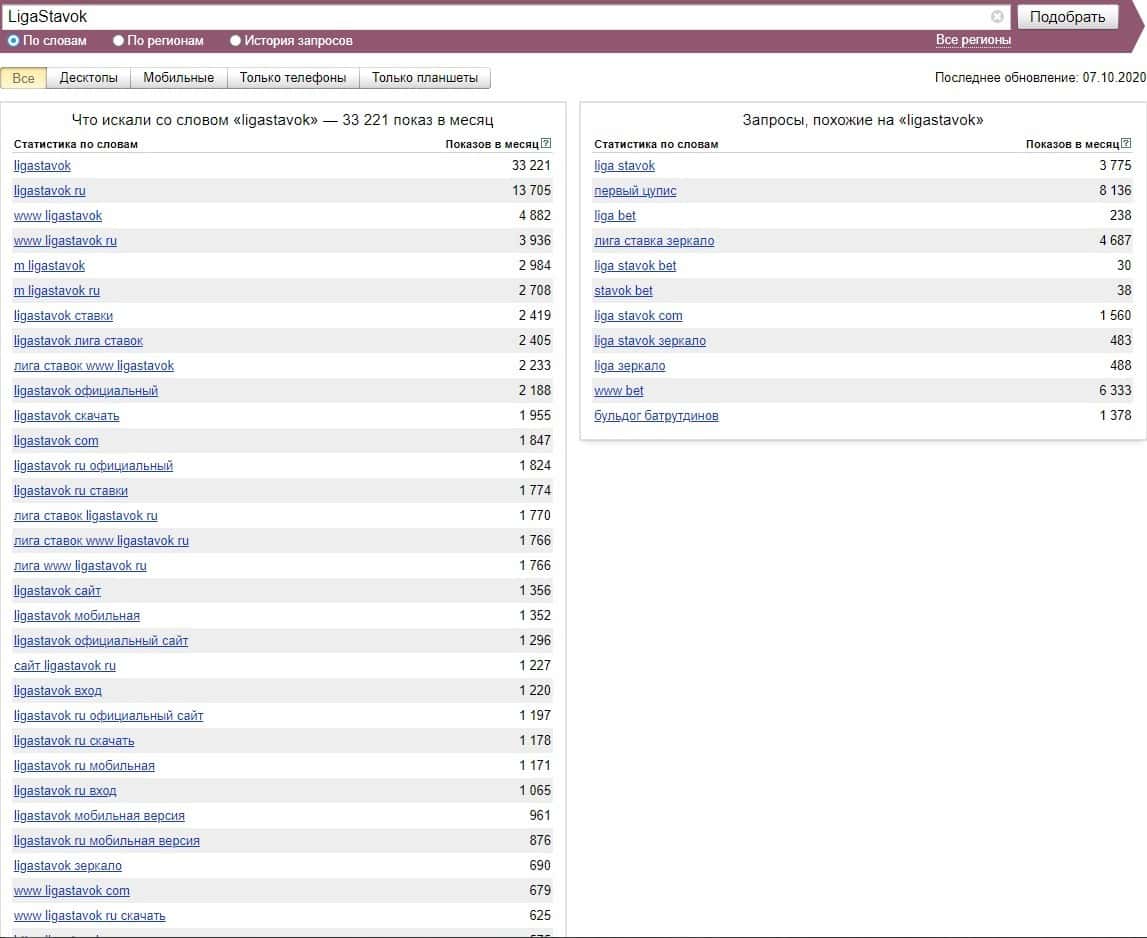Open the 'Все регионы' region selector
The height and width of the screenshot is (938, 1147).
click(x=973, y=40)
